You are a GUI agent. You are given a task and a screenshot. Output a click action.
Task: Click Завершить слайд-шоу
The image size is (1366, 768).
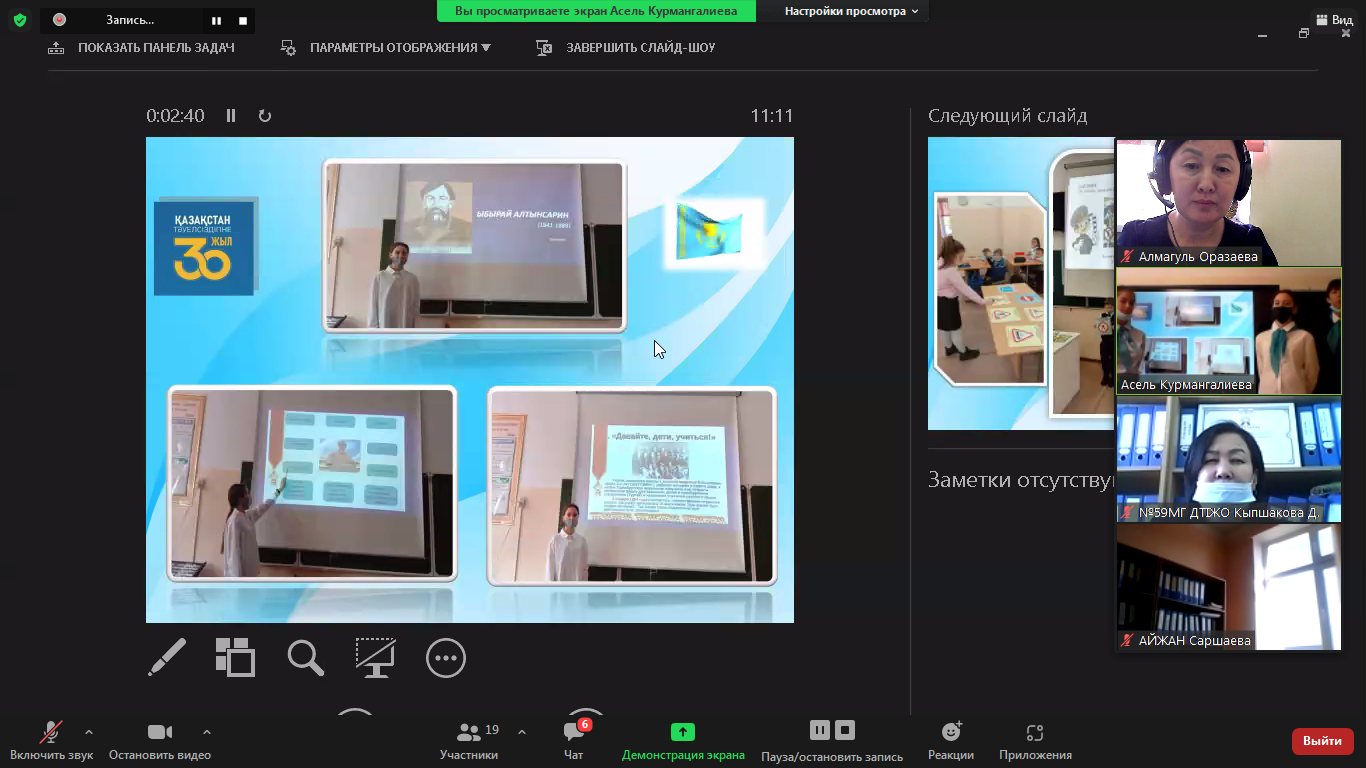(627, 48)
